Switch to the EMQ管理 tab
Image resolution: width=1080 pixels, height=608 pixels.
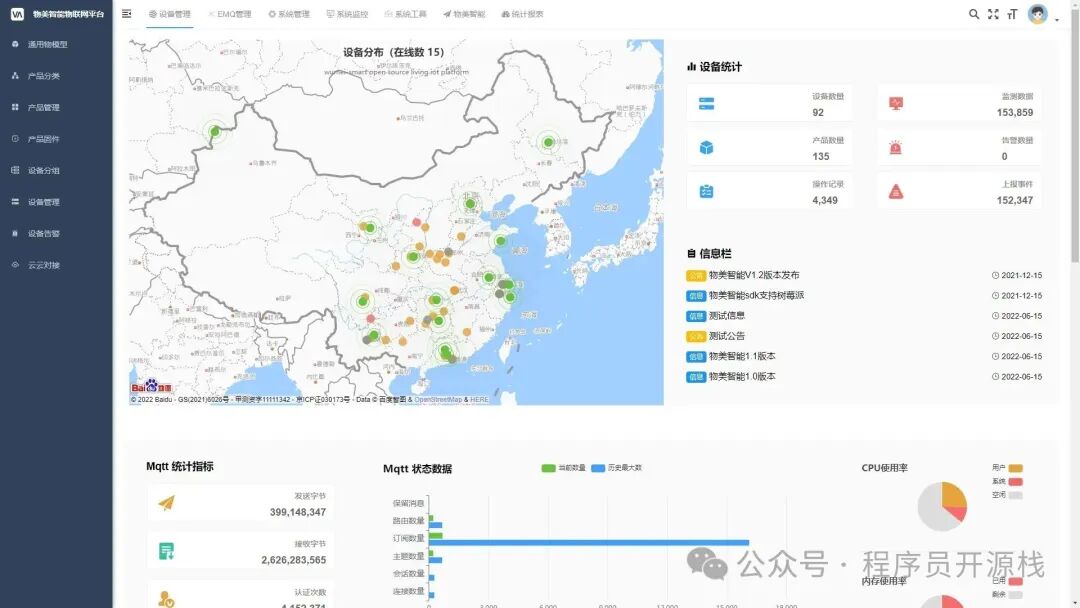click(229, 15)
